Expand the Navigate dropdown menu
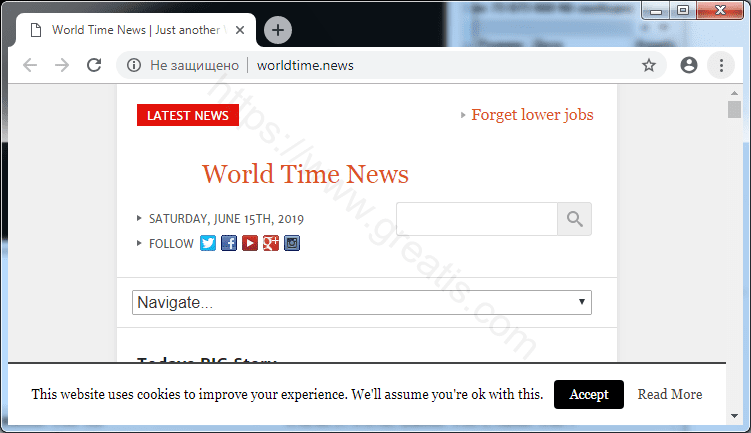The width and height of the screenshot is (751, 433). tap(361, 302)
